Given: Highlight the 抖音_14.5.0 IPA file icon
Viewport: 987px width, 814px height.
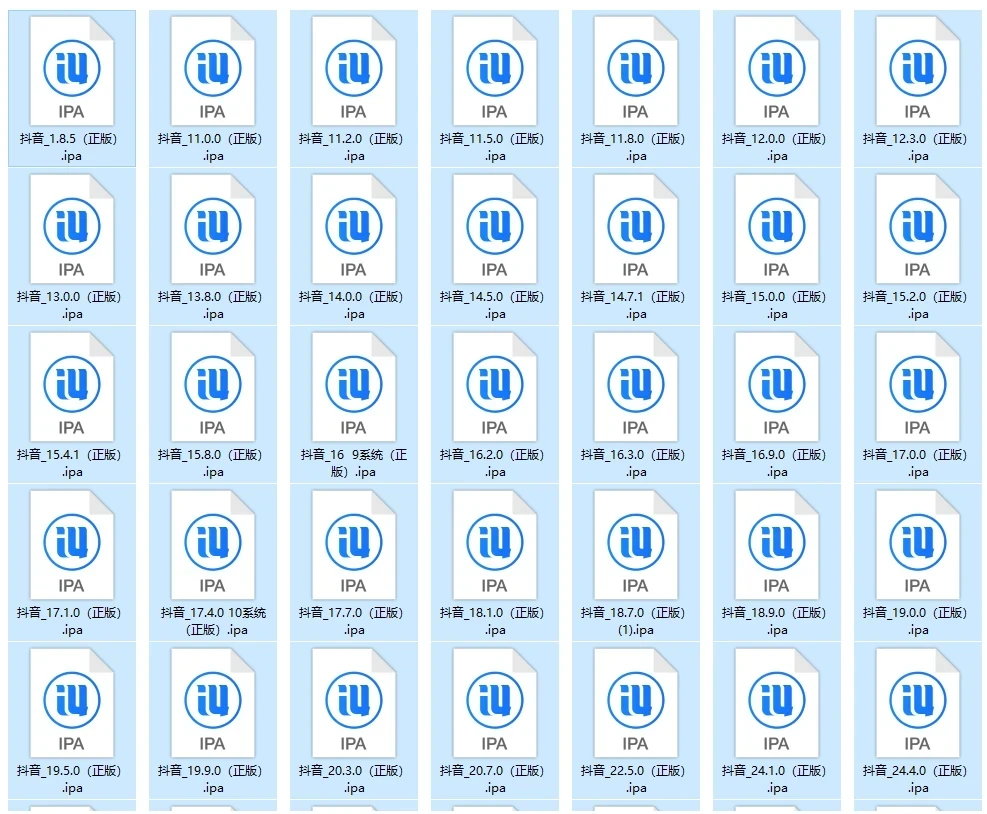Looking at the screenshot, I should tap(495, 229).
